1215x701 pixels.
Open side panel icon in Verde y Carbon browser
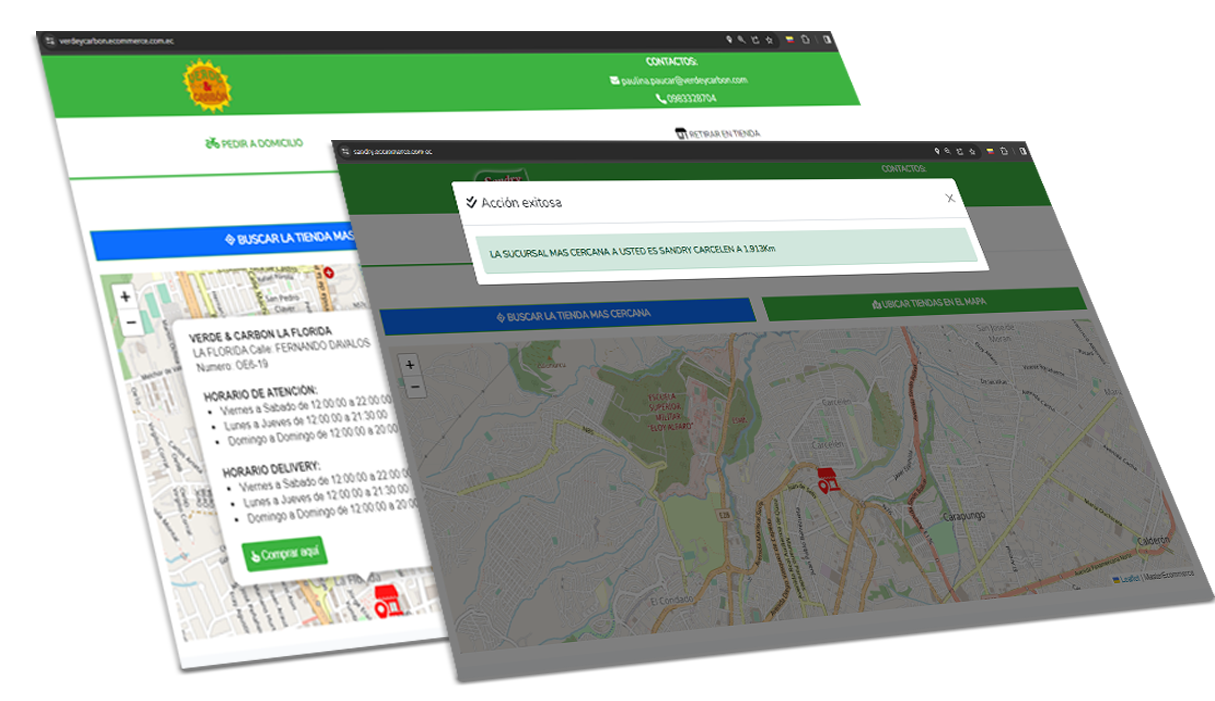pyautogui.click(x=827, y=40)
